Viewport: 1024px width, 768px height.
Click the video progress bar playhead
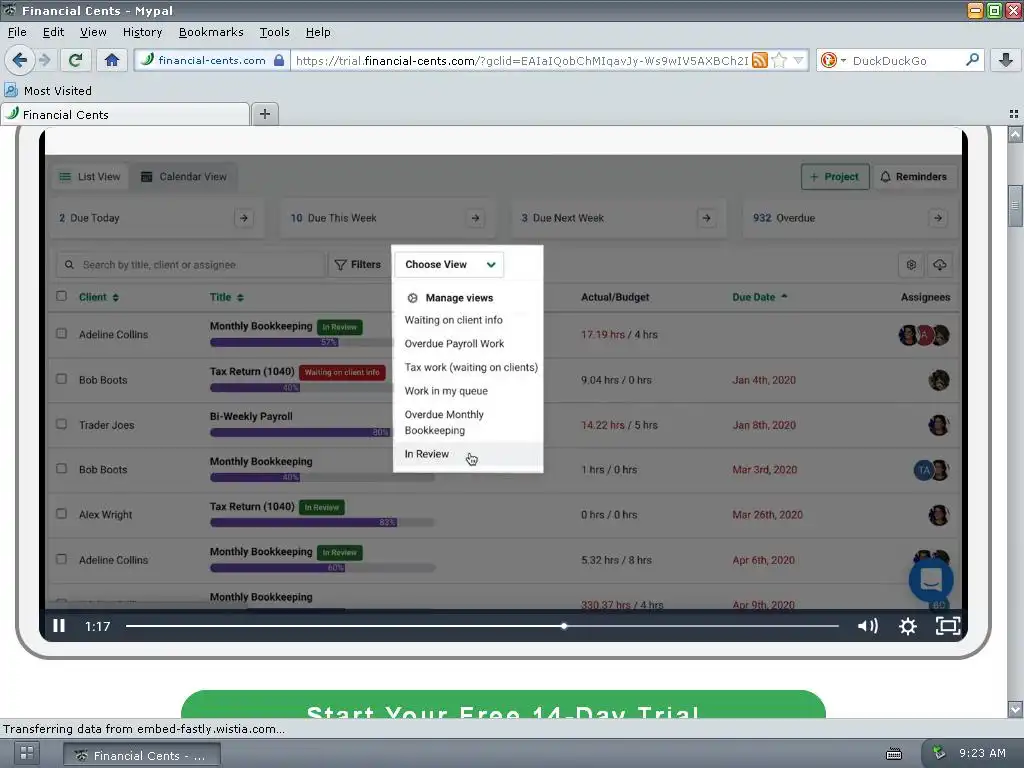point(564,626)
